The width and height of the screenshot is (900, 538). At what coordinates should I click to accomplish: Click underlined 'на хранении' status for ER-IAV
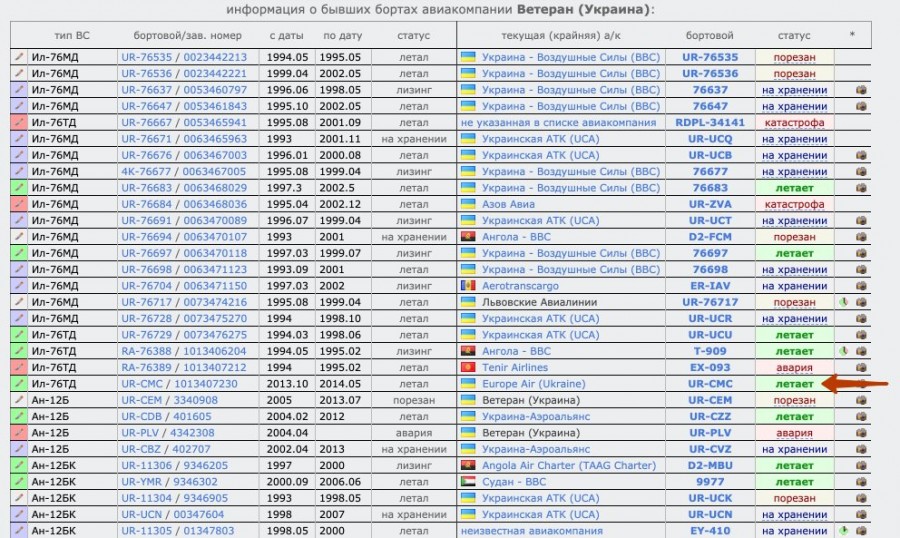(x=794, y=285)
